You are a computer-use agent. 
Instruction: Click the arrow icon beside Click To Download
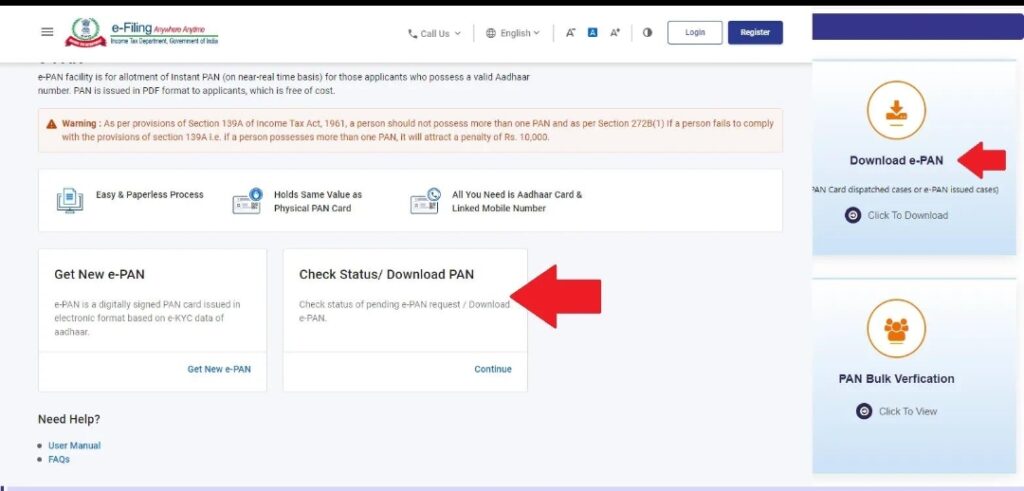click(853, 215)
